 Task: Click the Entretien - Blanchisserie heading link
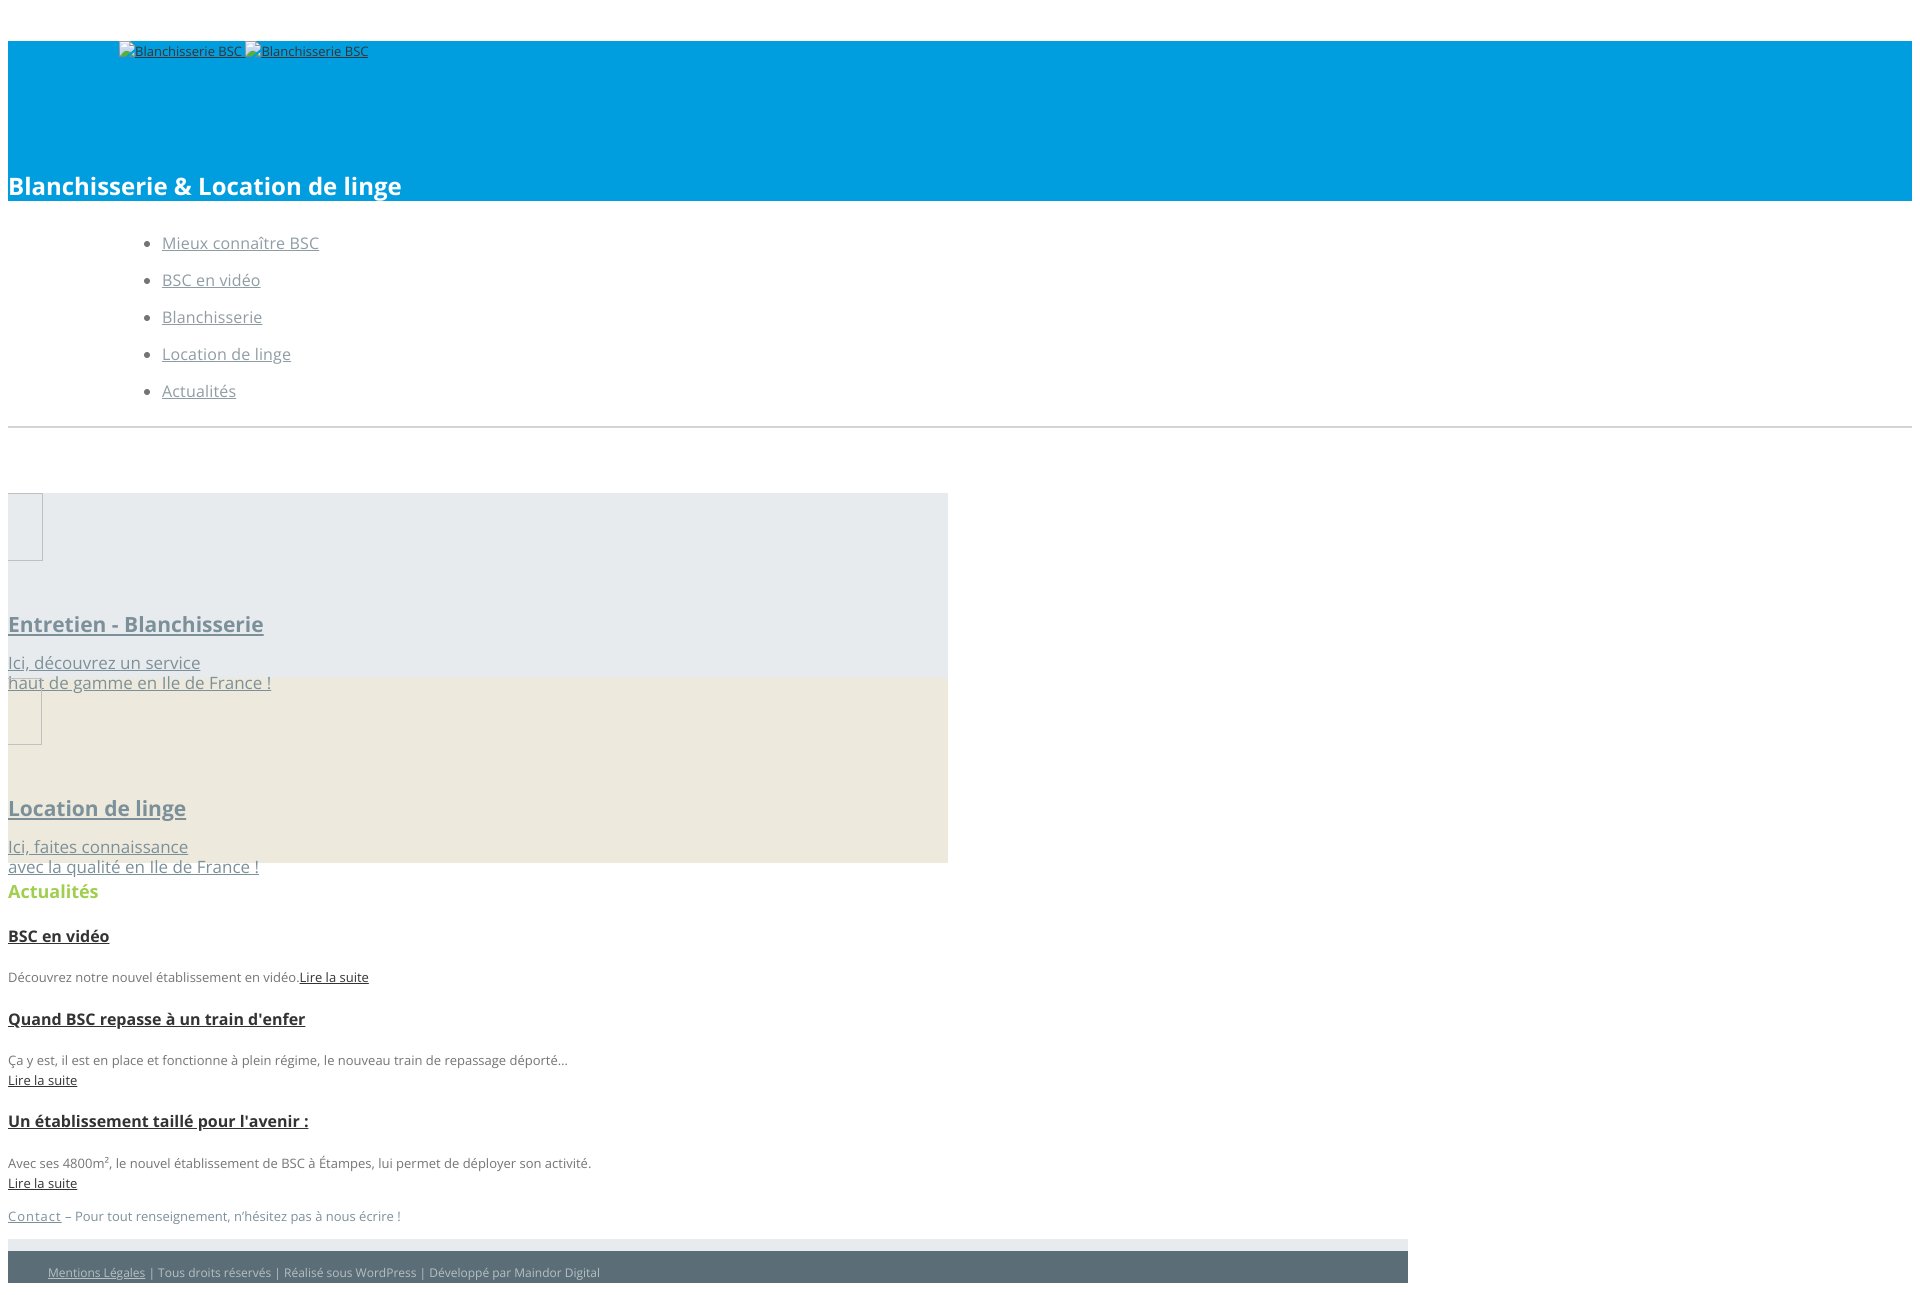click(136, 624)
